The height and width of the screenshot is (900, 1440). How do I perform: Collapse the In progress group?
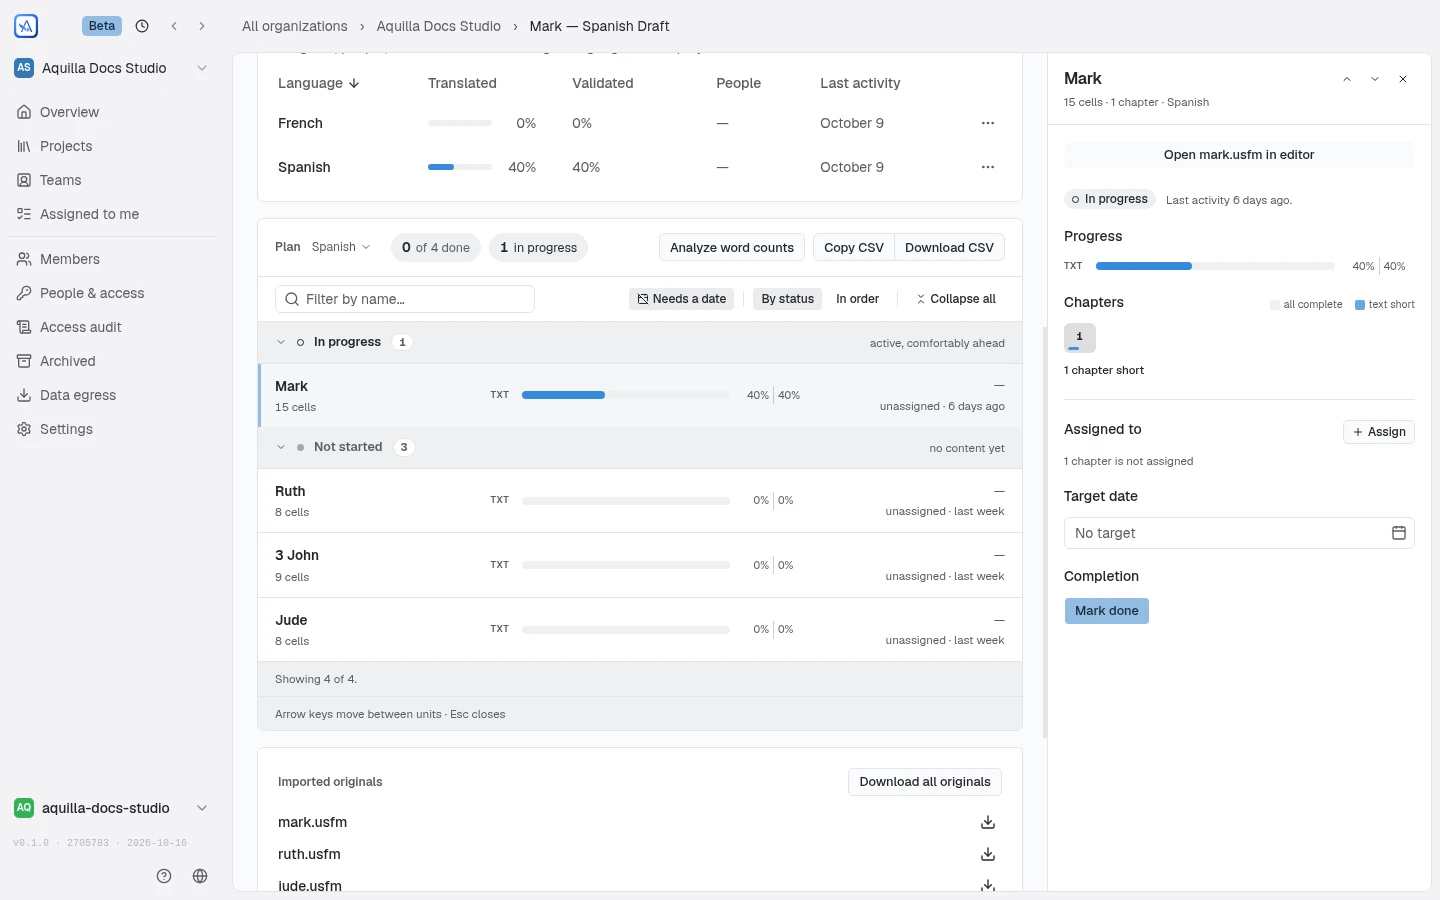tap(281, 342)
